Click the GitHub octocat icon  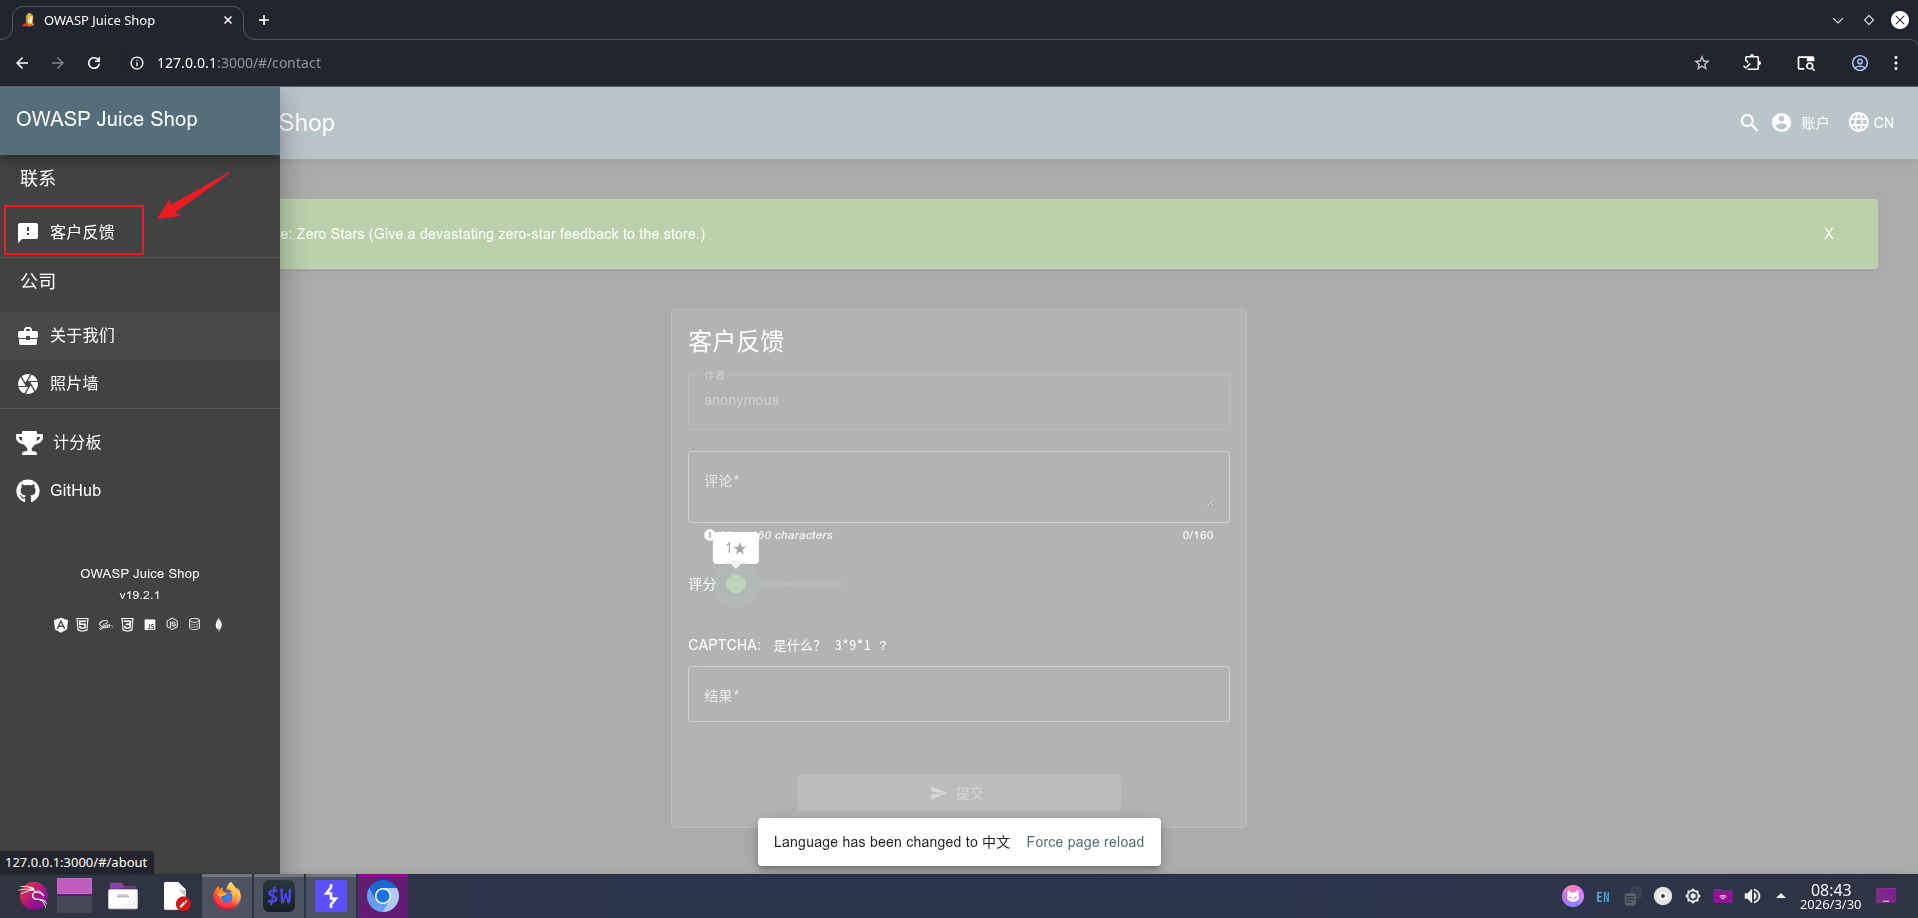pyautogui.click(x=28, y=491)
